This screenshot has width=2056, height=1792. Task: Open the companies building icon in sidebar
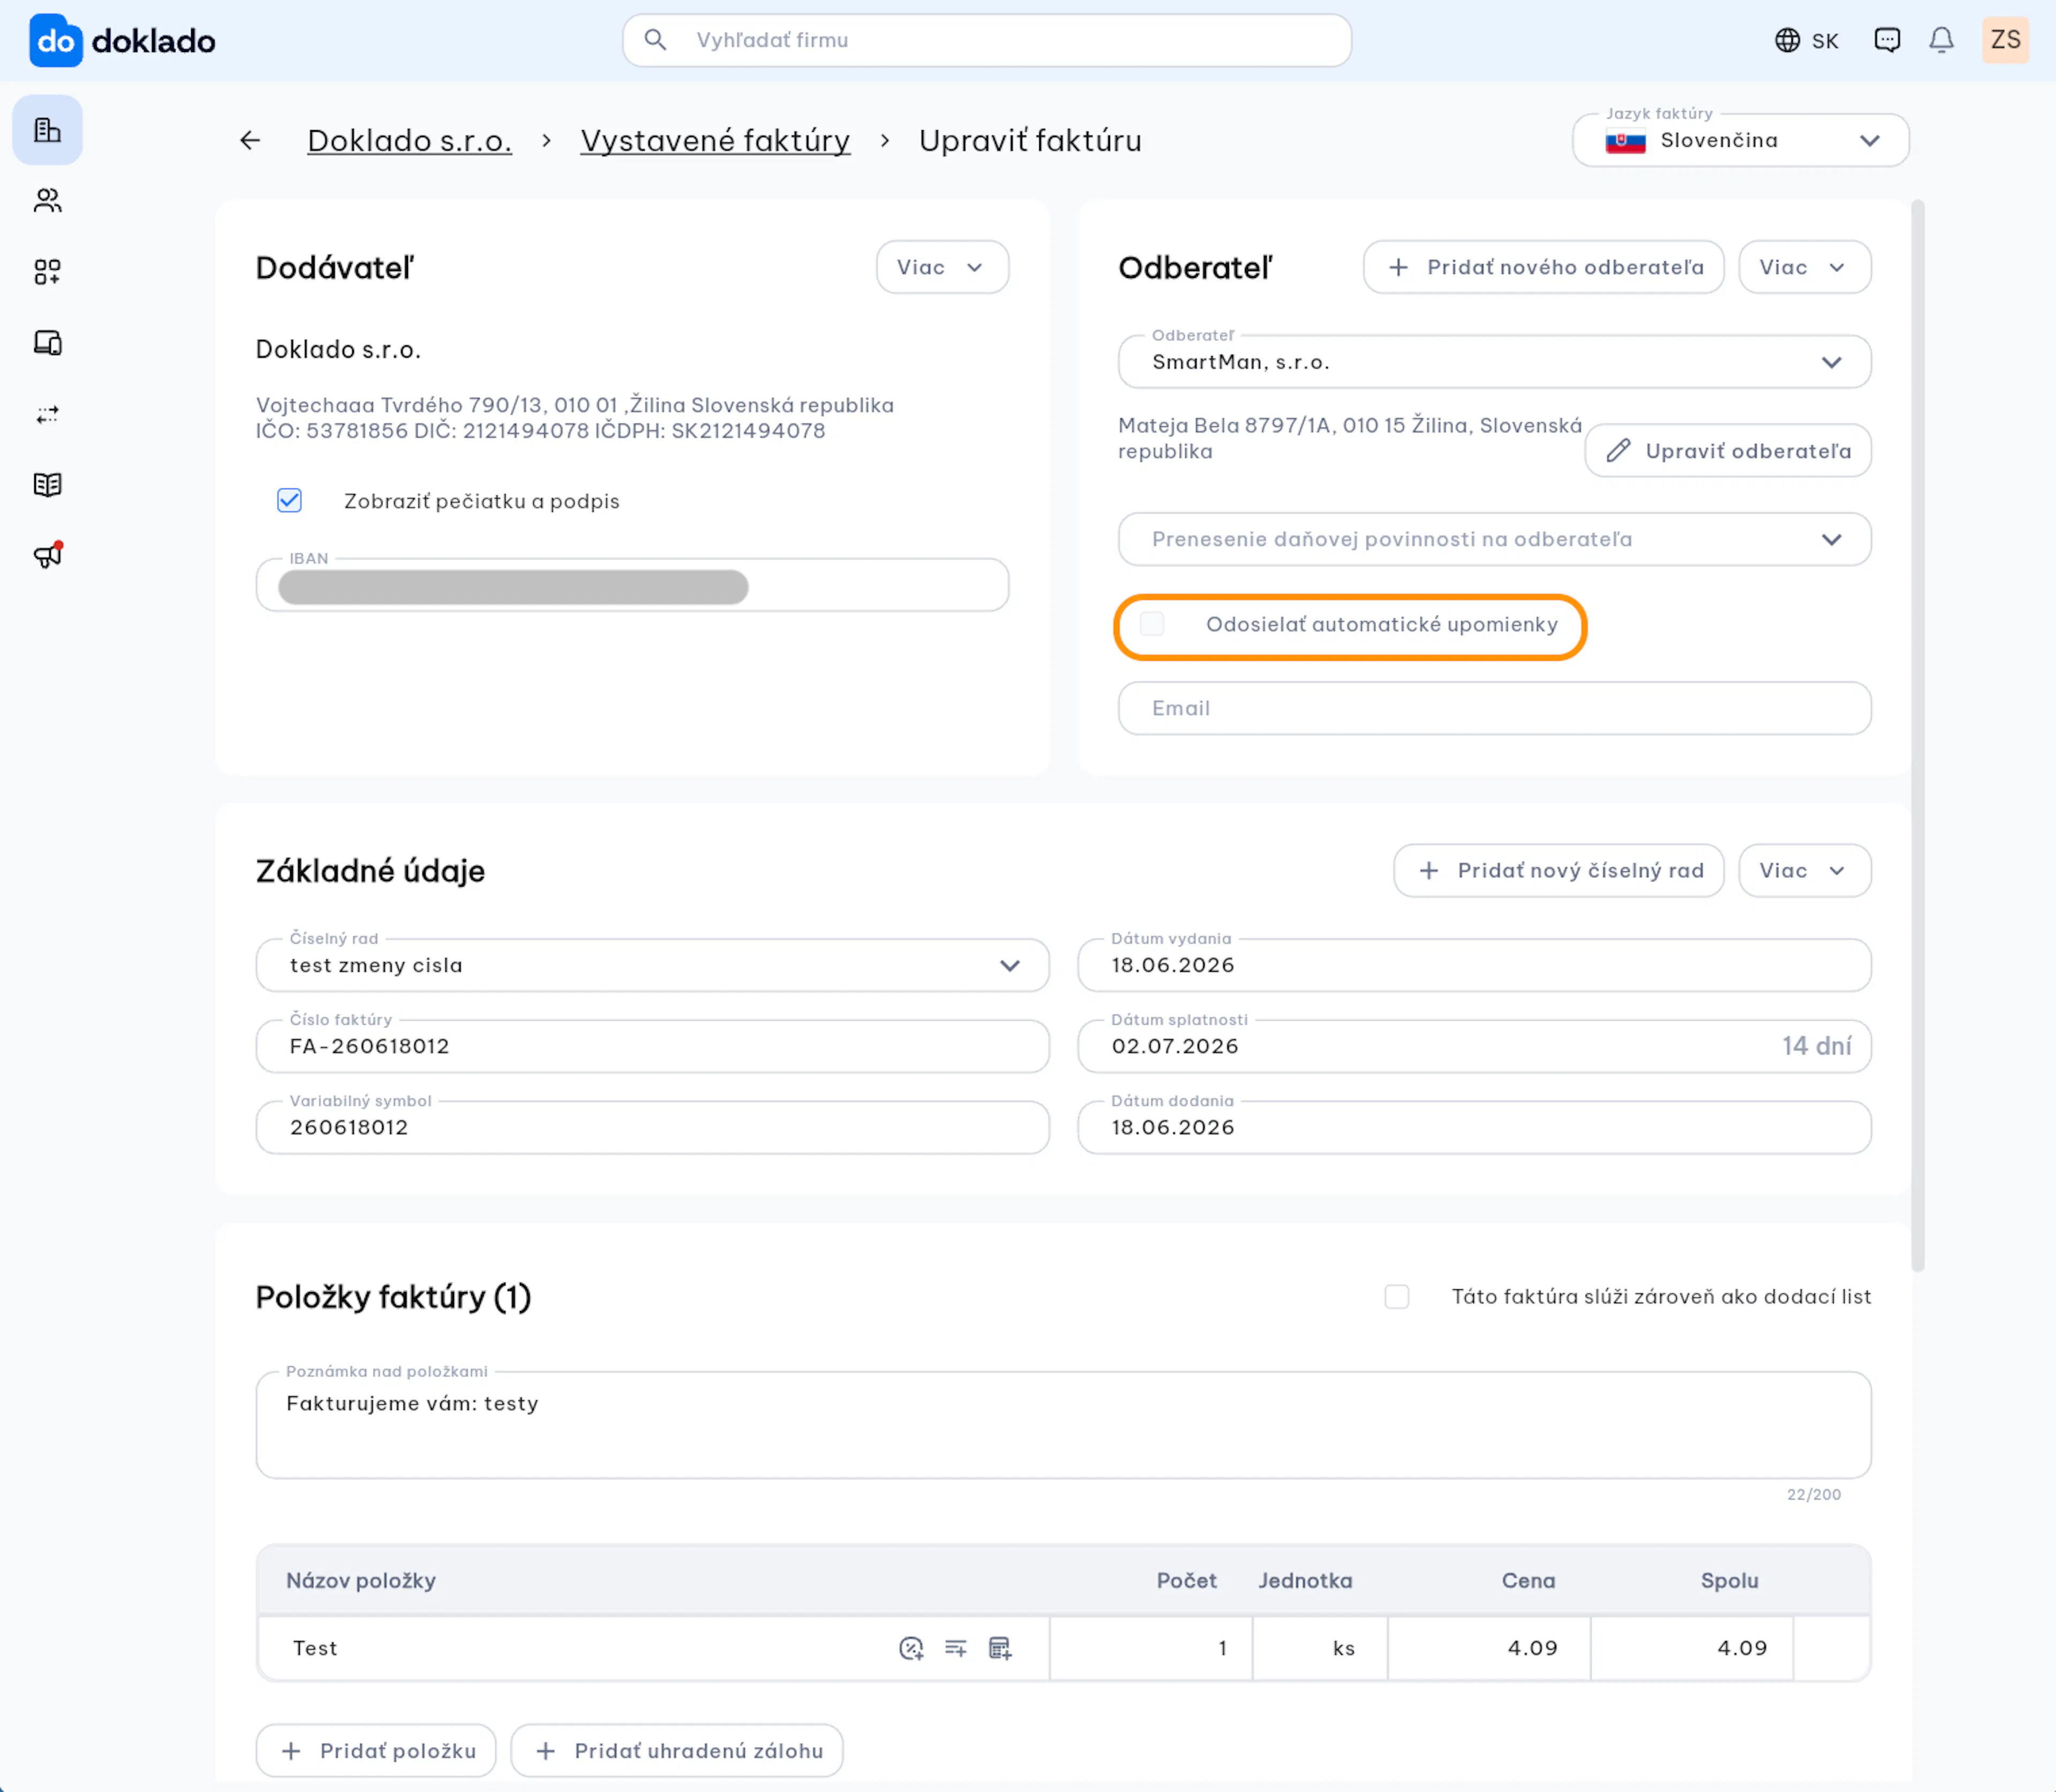[47, 130]
